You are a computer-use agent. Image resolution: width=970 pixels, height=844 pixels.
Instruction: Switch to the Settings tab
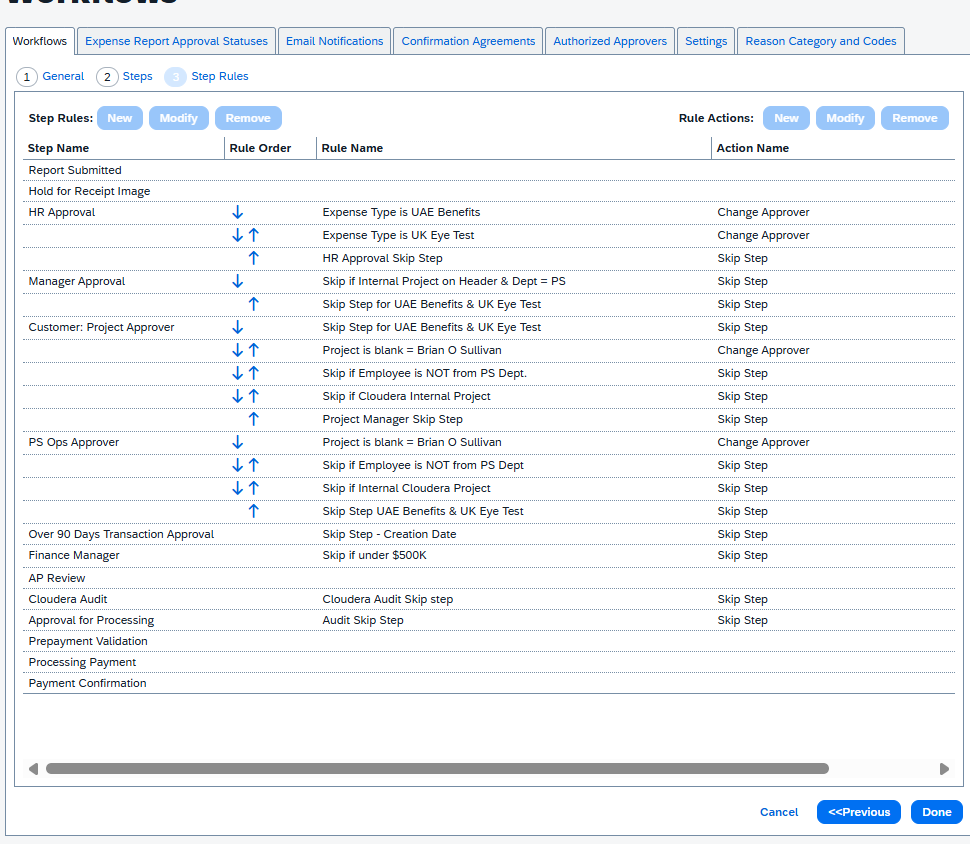[706, 41]
